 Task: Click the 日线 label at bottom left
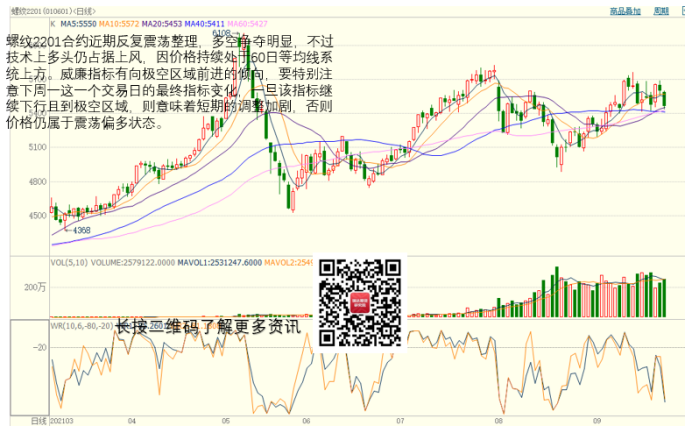click(x=38, y=420)
